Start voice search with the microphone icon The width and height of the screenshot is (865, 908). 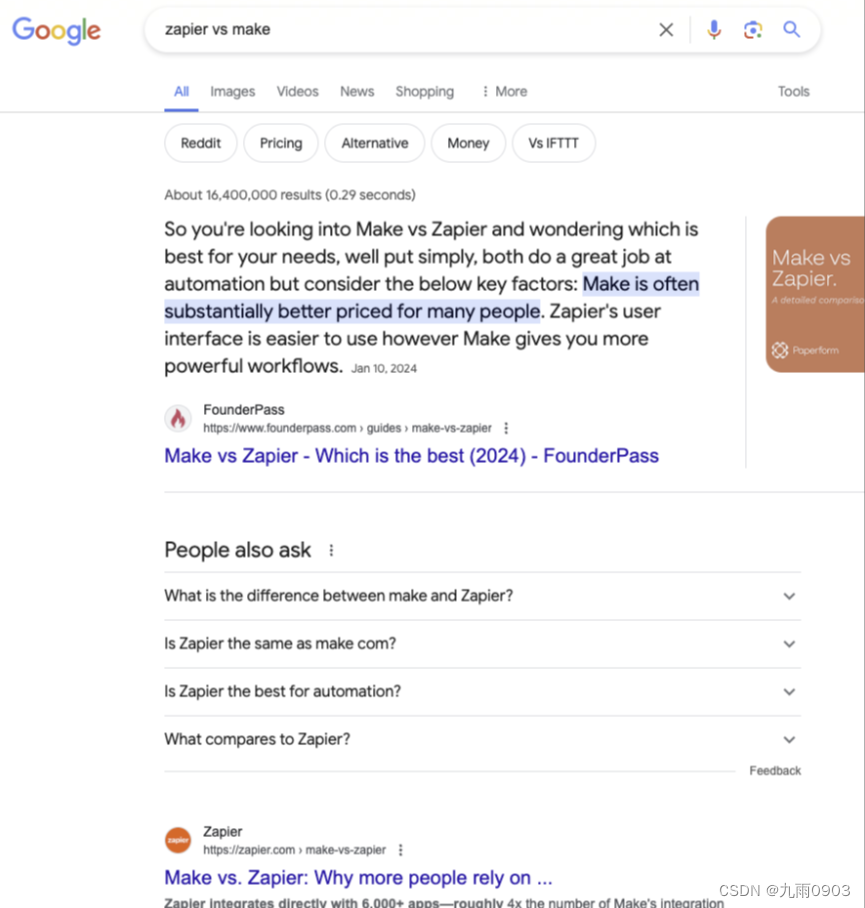click(x=714, y=30)
